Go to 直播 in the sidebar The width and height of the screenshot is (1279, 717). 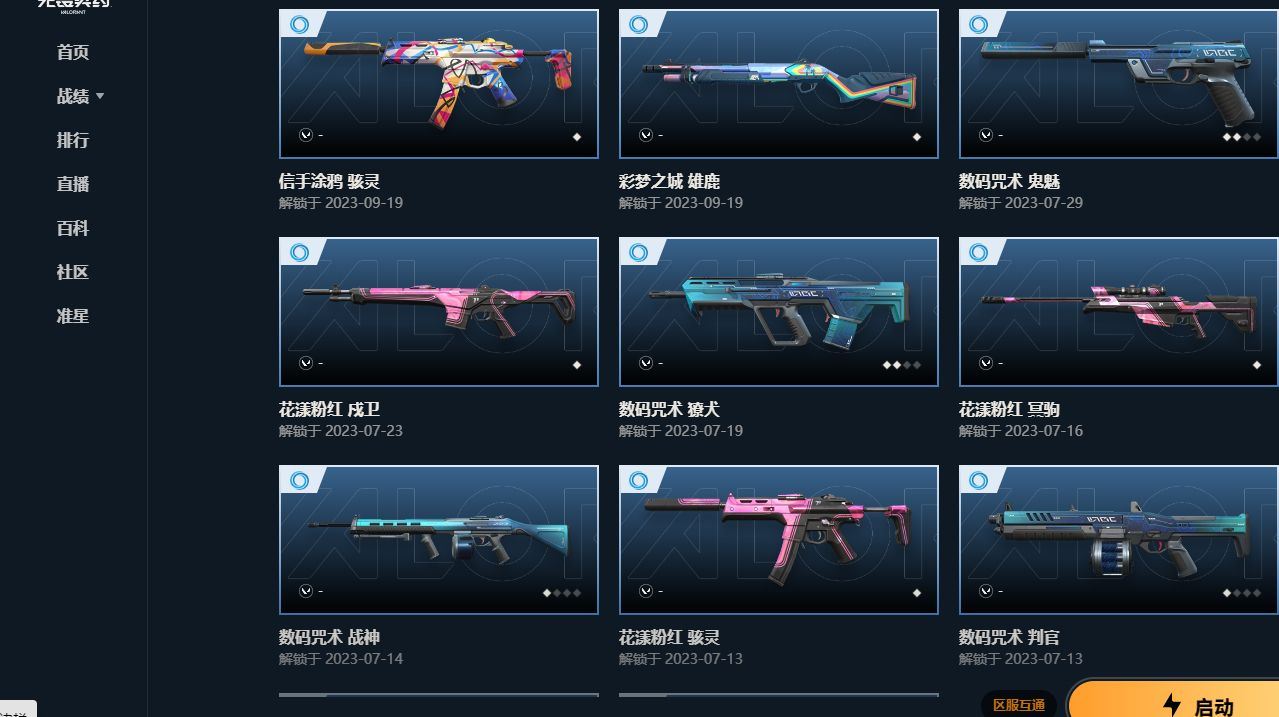pos(73,184)
